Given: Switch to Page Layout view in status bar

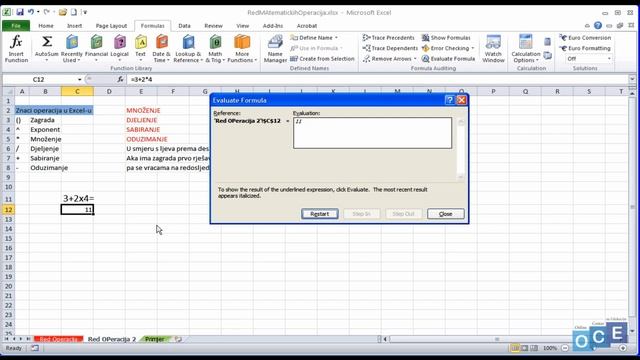Looking at the screenshot, I should point(524,348).
